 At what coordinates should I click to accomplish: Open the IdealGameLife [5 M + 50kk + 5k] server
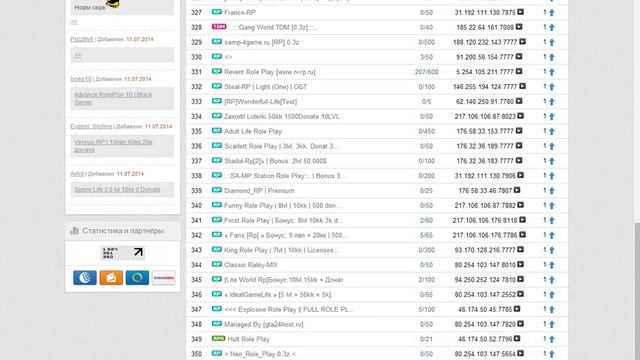(x=278, y=295)
